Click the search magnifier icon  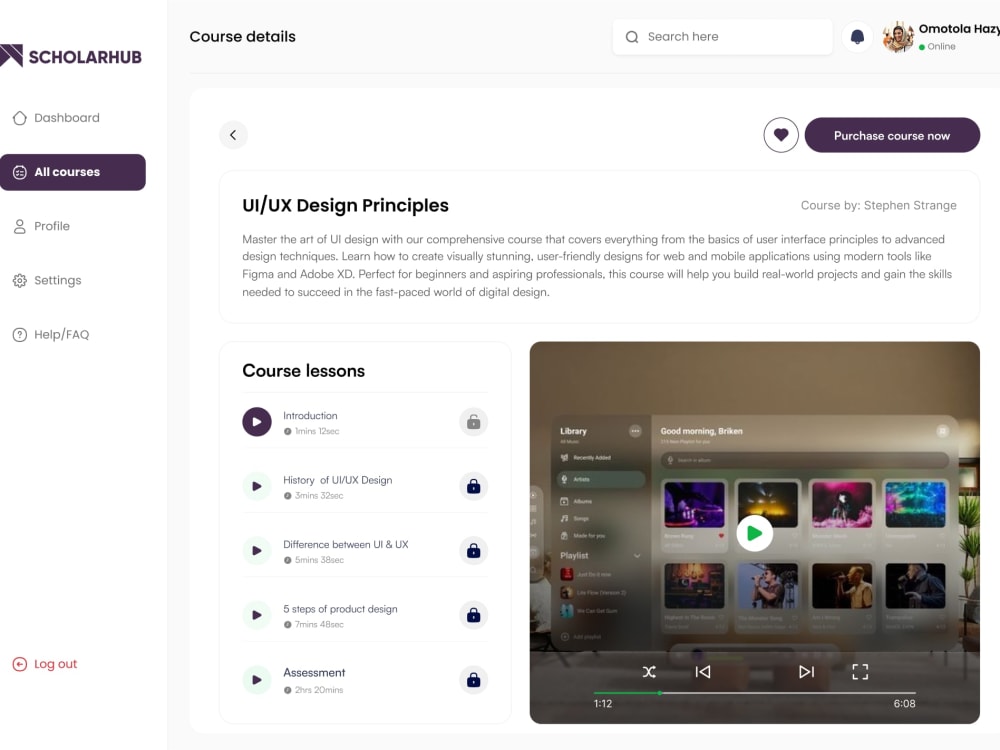pos(632,37)
